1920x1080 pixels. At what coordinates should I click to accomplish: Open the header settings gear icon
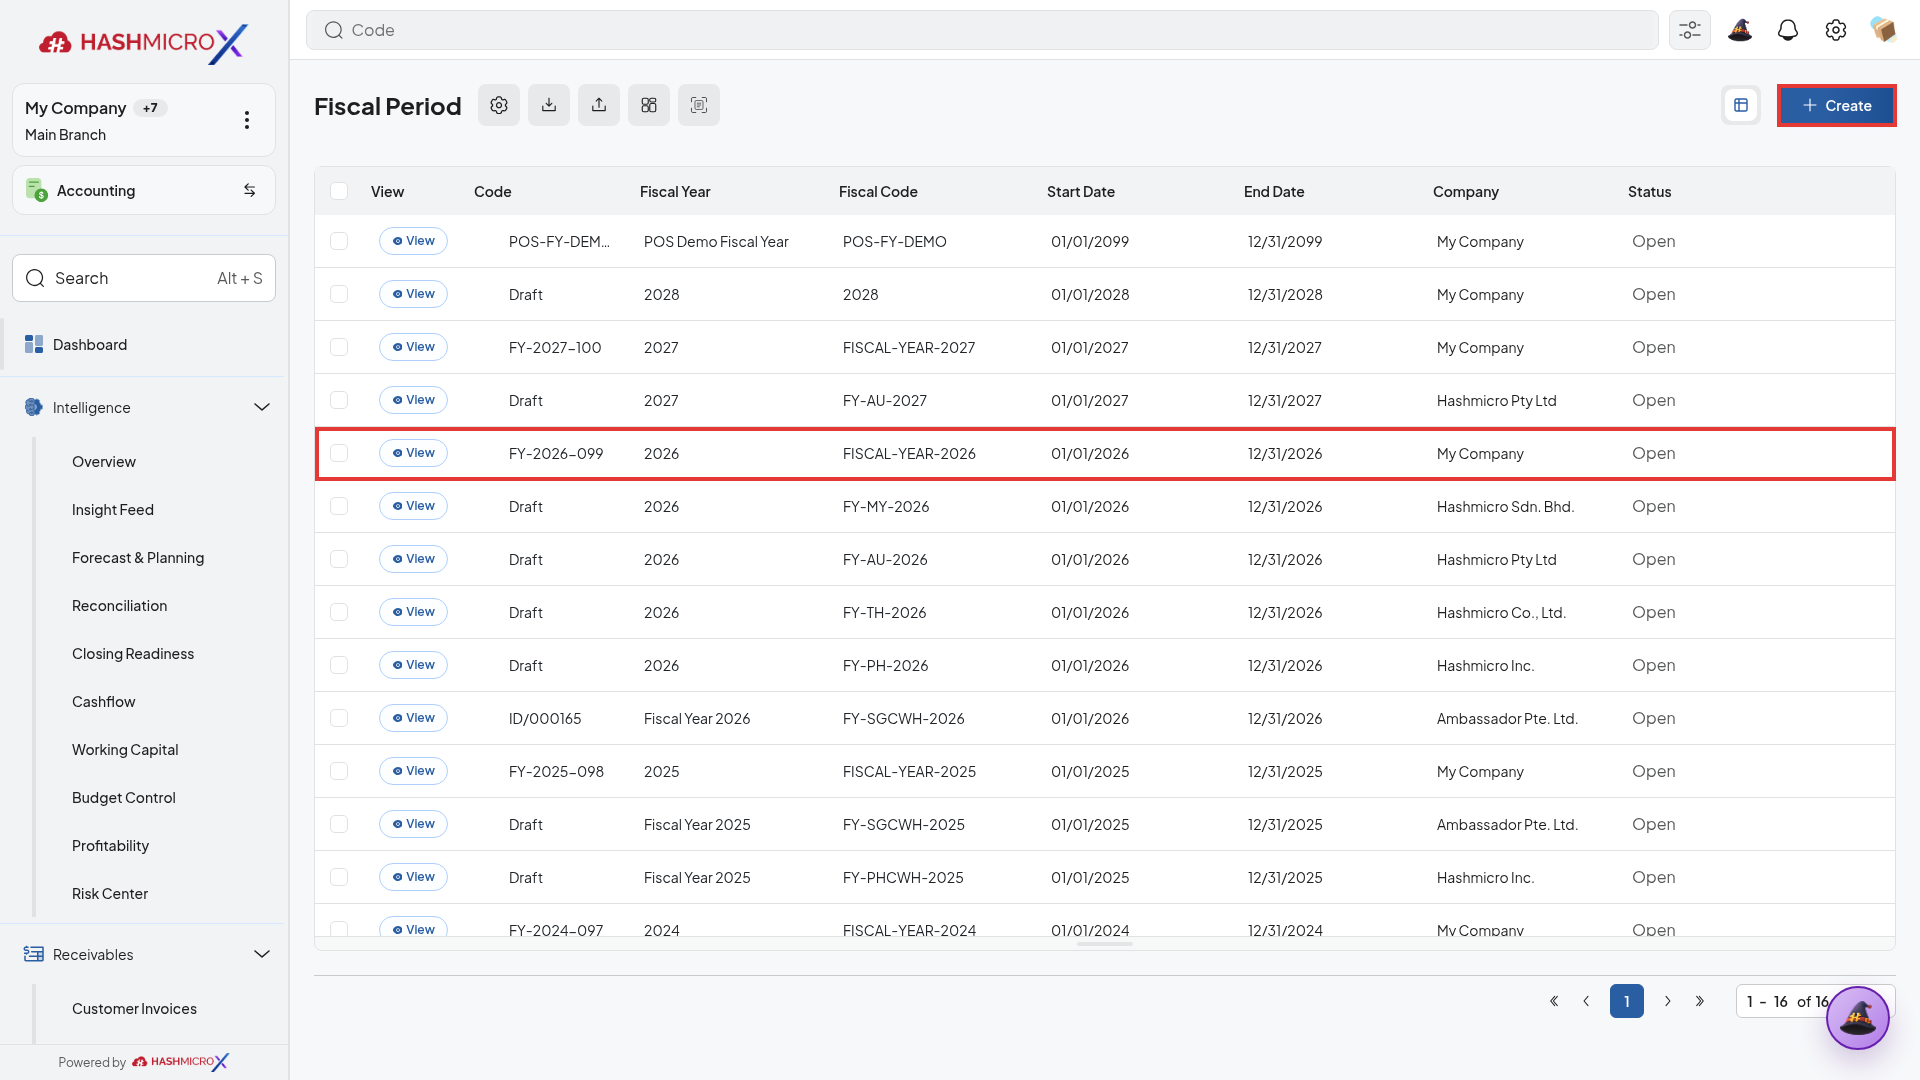(x=1836, y=30)
